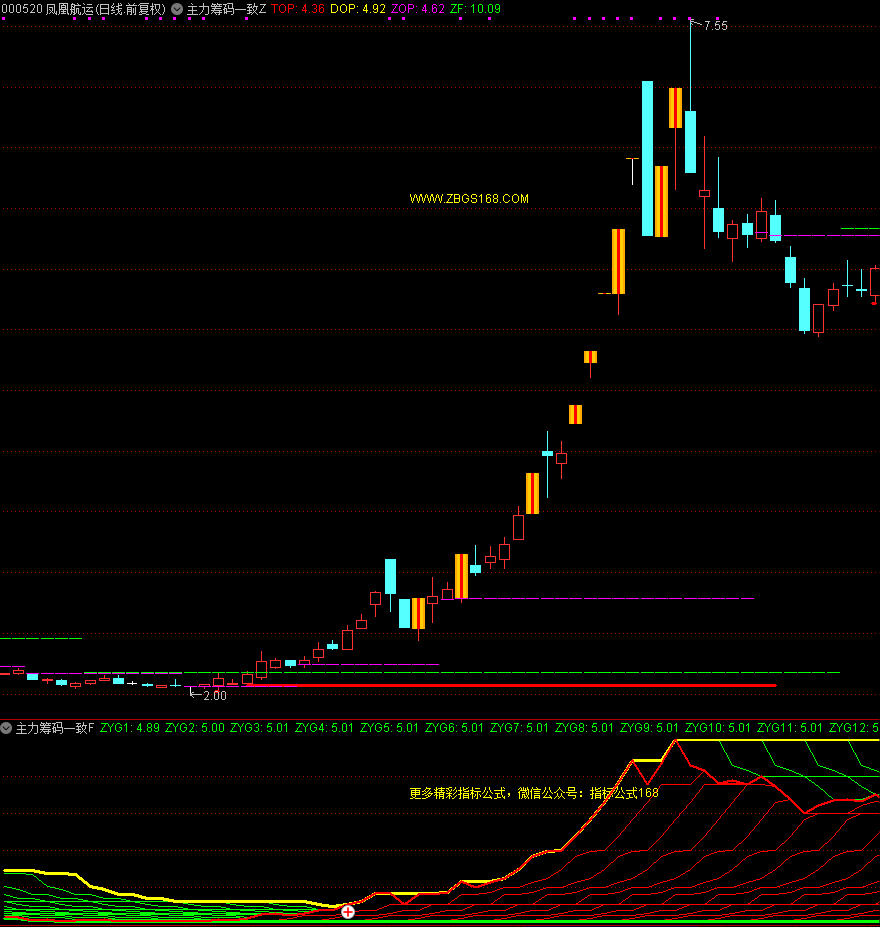
Task: Select the ZF: 10.09 value readout
Action: [x=475, y=8]
